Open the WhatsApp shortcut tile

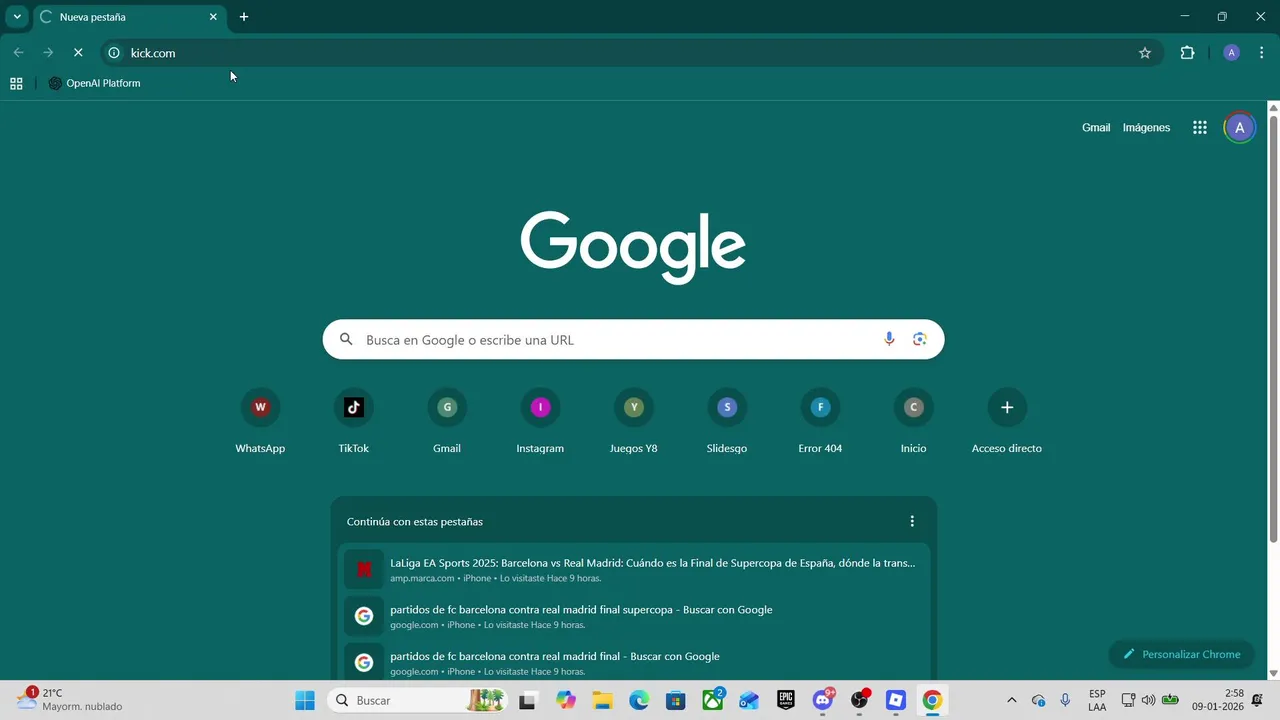260,421
